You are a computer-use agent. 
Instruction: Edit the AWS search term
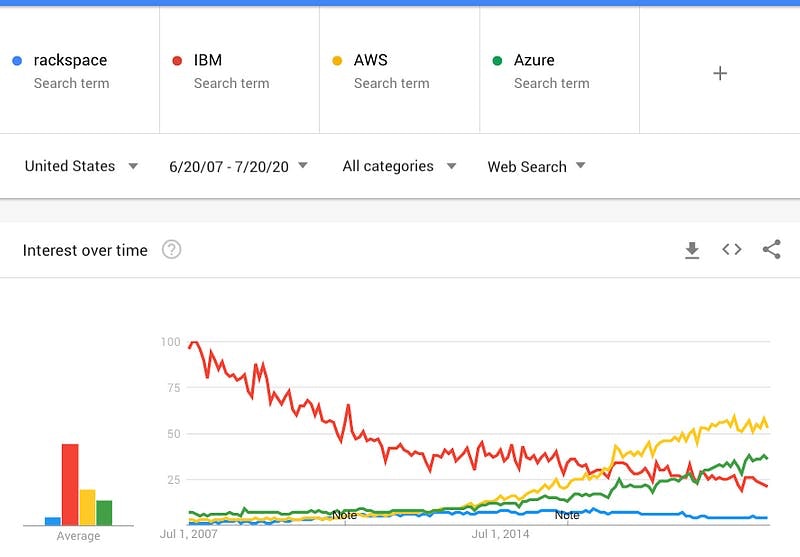pos(371,60)
